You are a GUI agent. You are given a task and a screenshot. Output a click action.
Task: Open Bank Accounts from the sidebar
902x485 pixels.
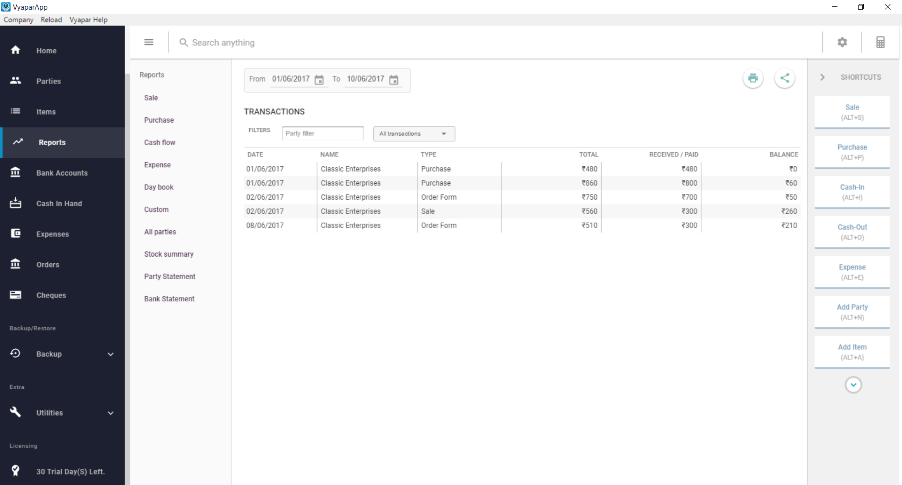click(x=62, y=173)
